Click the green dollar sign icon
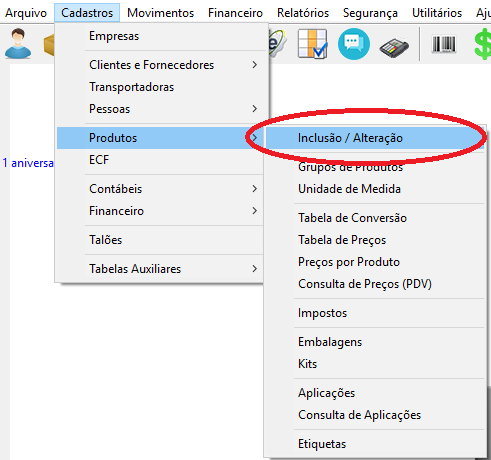 (482, 44)
